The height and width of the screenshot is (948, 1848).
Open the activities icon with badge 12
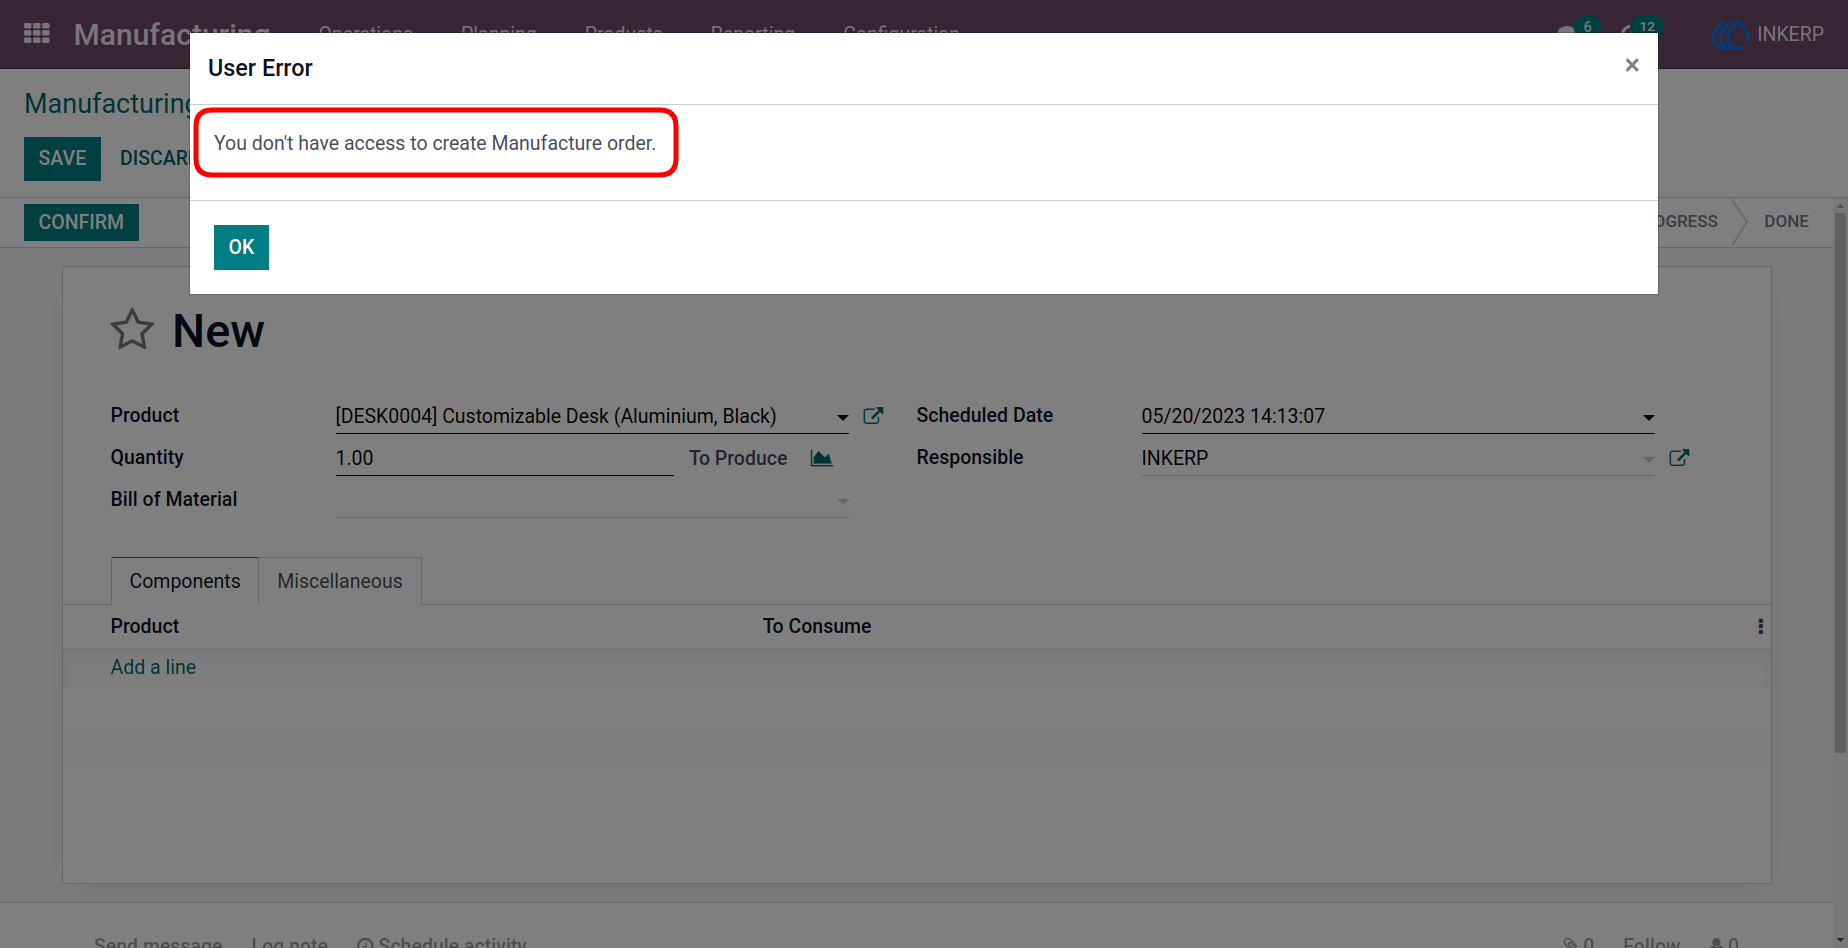(x=1640, y=28)
